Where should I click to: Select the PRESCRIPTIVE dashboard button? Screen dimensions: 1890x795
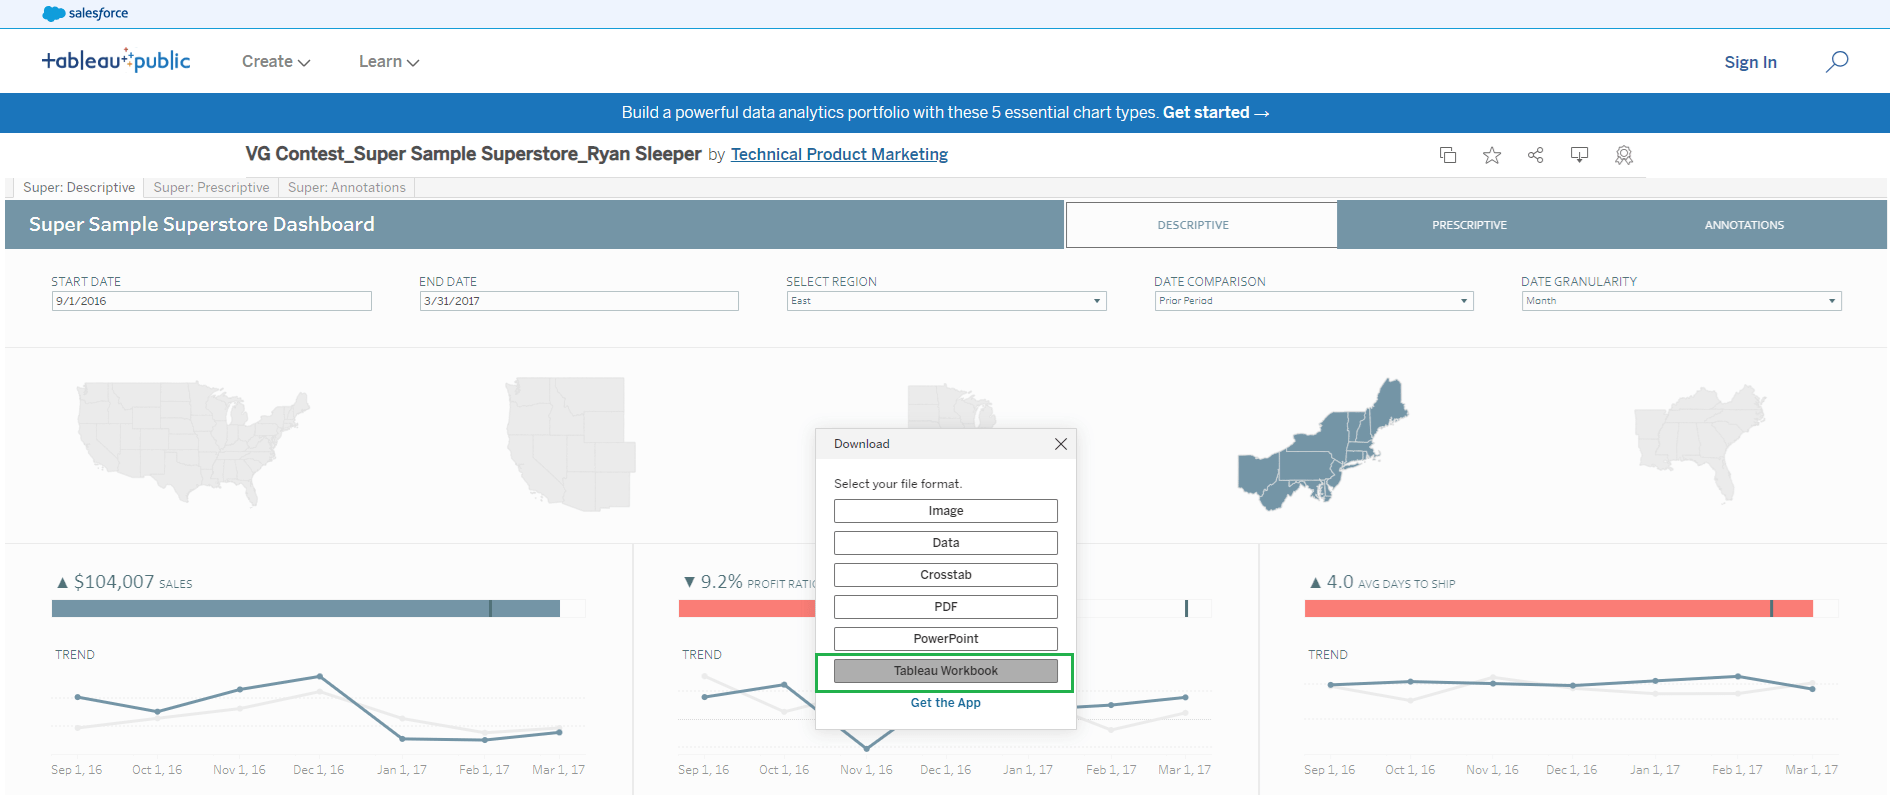point(1469,225)
